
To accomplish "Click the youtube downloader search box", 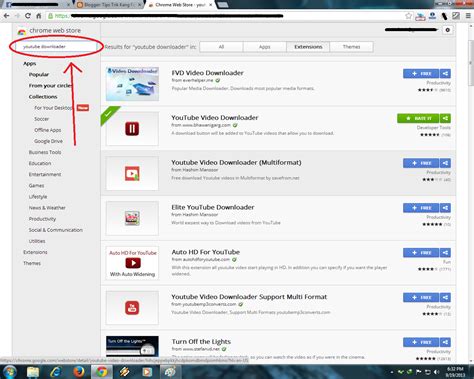I will (56, 47).
